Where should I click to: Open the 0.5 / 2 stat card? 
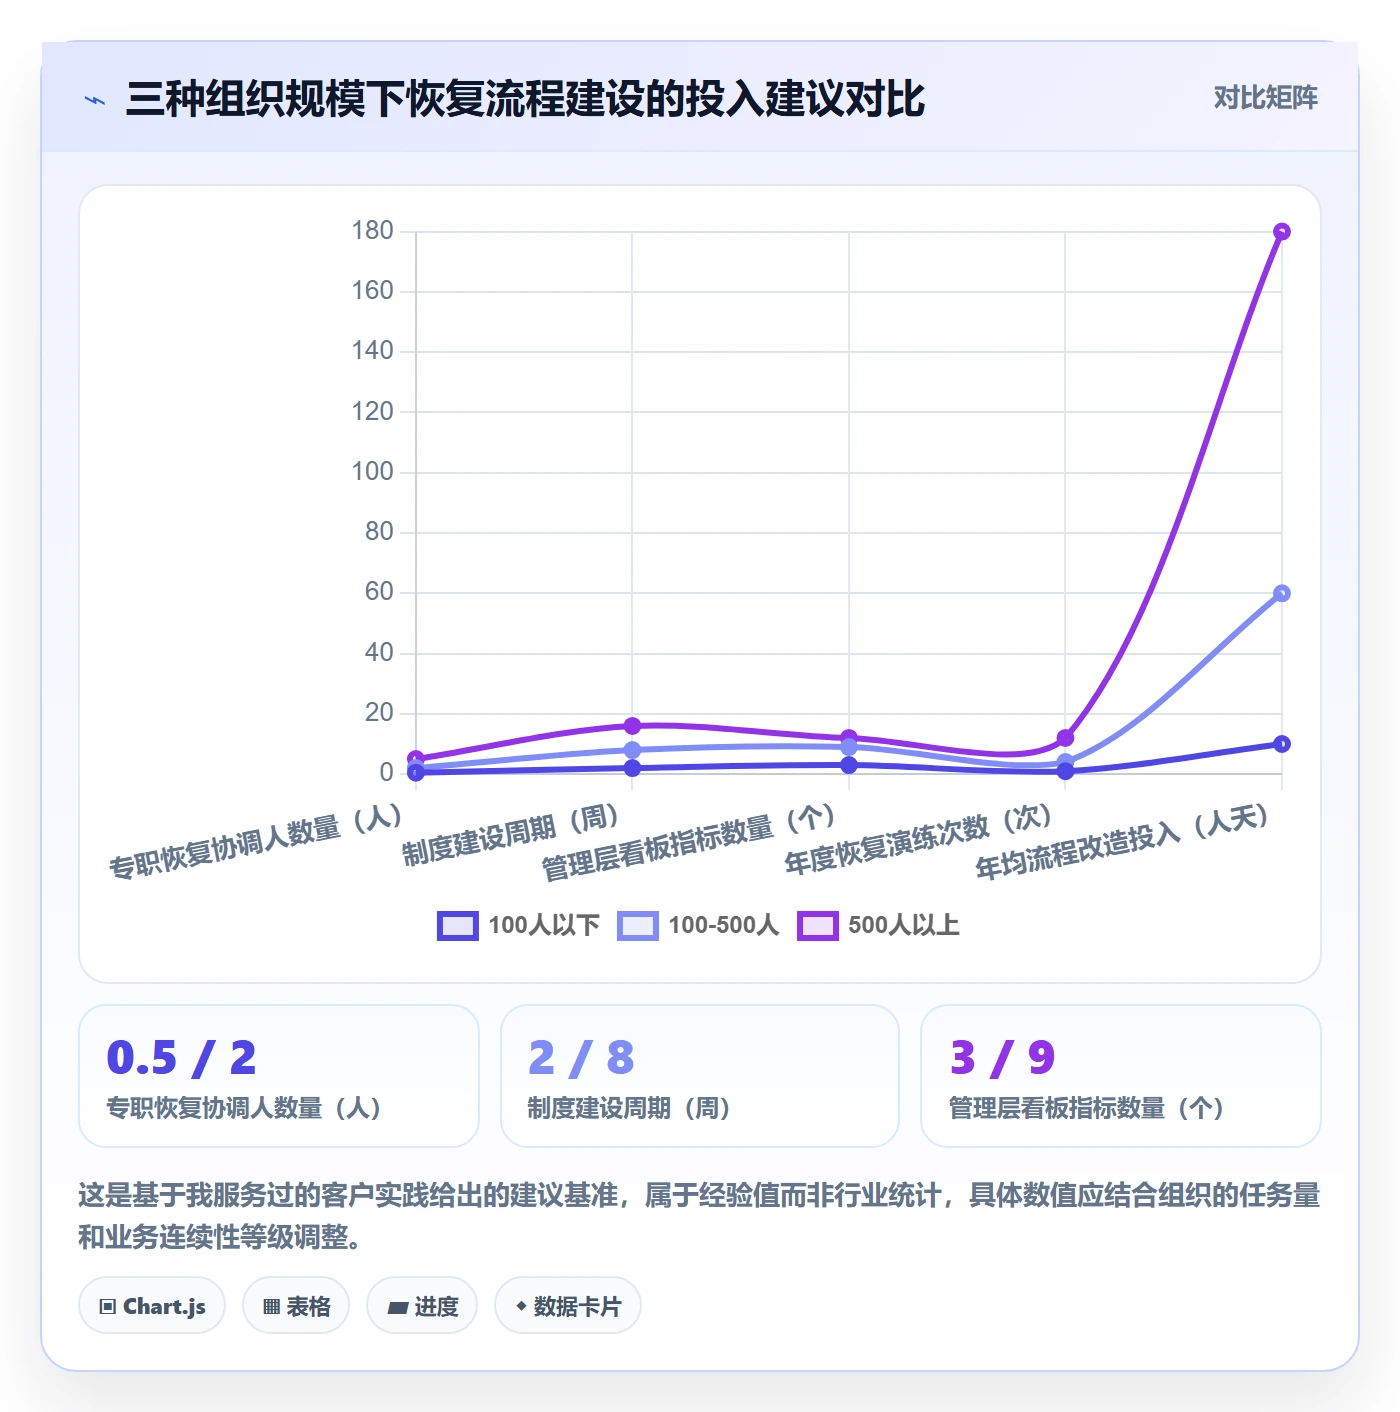(x=279, y=1076)
